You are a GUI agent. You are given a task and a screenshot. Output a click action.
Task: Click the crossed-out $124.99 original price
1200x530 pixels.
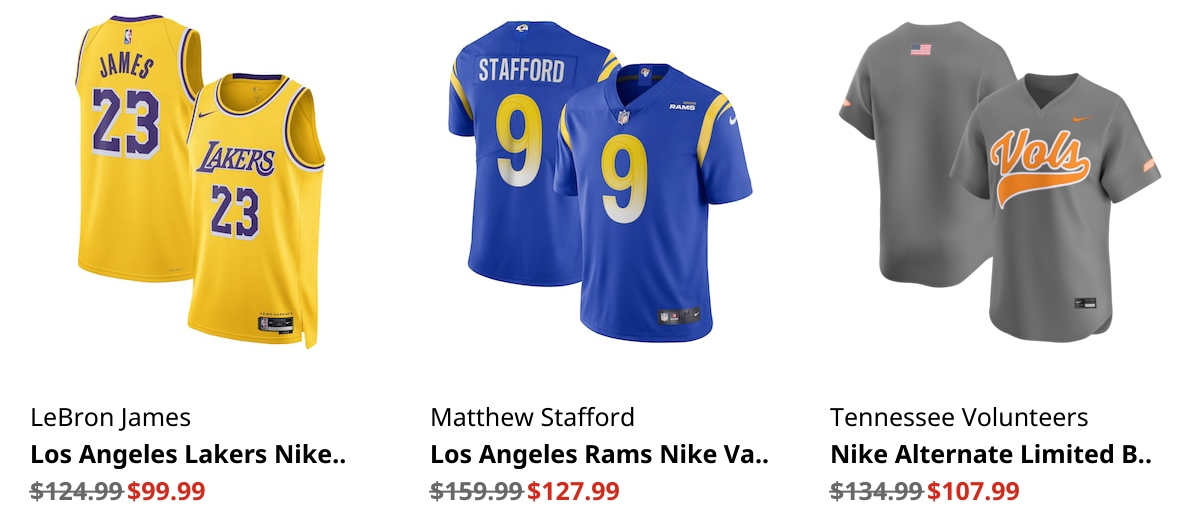click(76, 491)
